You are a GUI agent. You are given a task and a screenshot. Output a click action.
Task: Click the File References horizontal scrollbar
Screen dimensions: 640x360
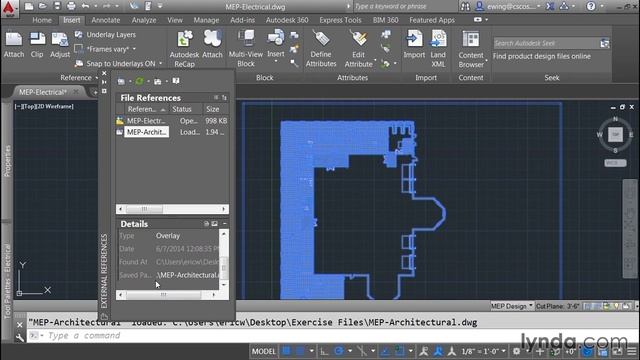pos(172,209)
